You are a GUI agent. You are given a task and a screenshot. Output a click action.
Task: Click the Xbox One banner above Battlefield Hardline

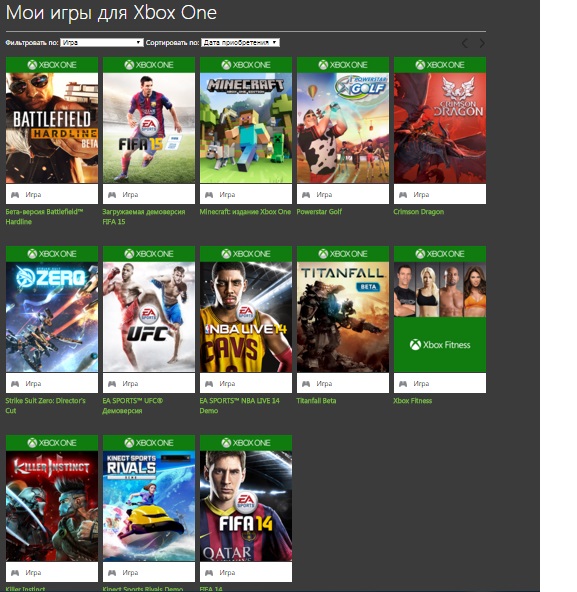[52, 65]
